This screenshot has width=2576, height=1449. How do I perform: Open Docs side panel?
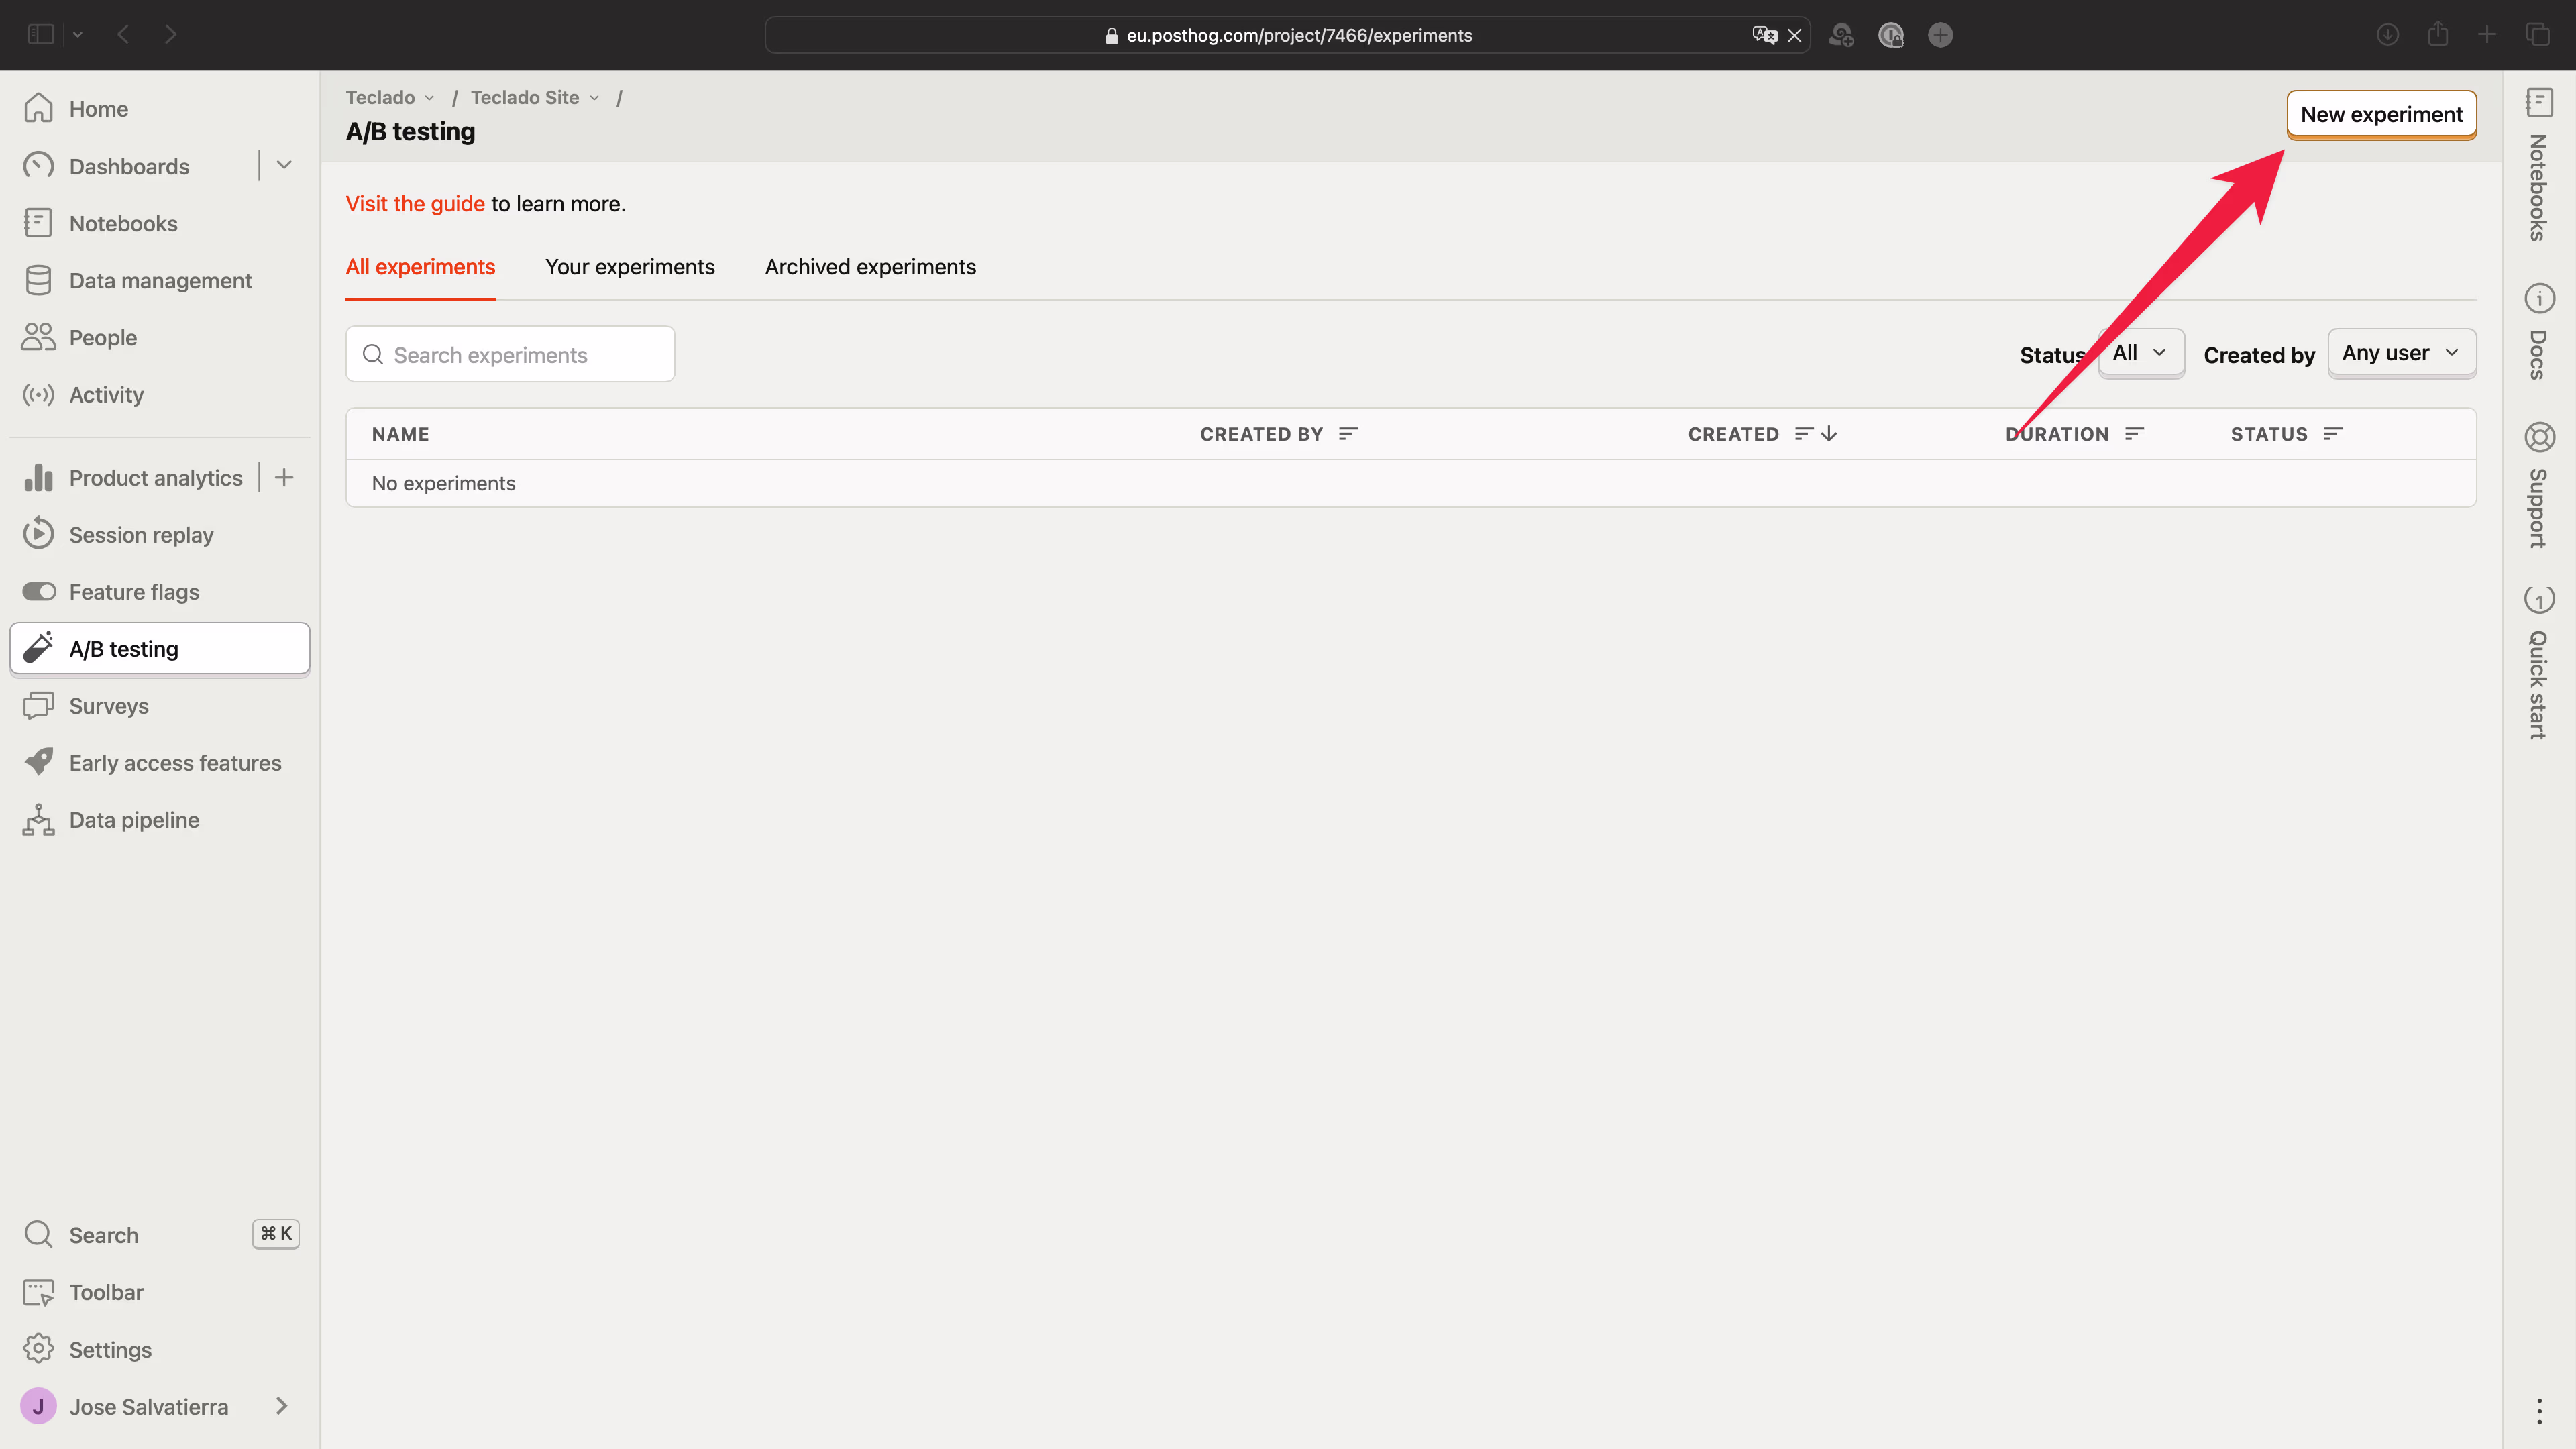[x=2539, y=333]
